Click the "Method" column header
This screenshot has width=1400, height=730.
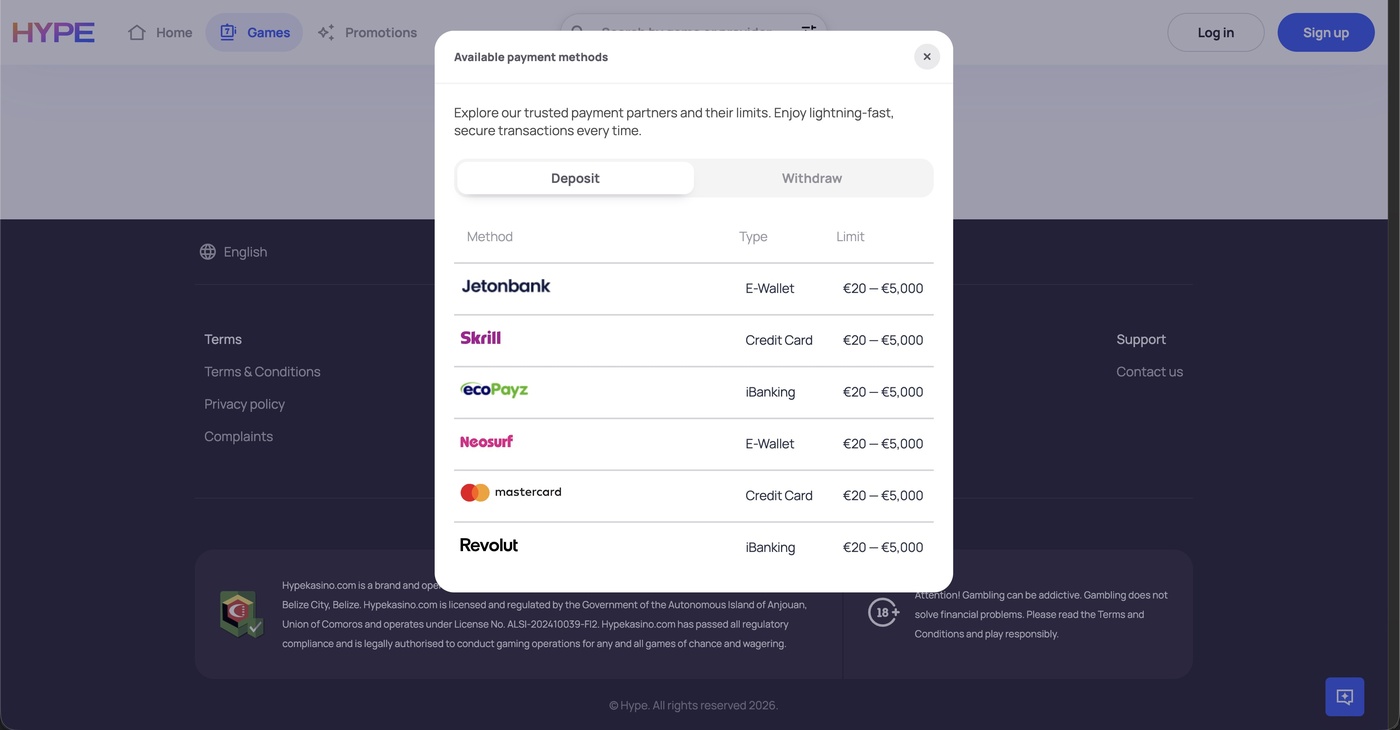tap(490, 237)
